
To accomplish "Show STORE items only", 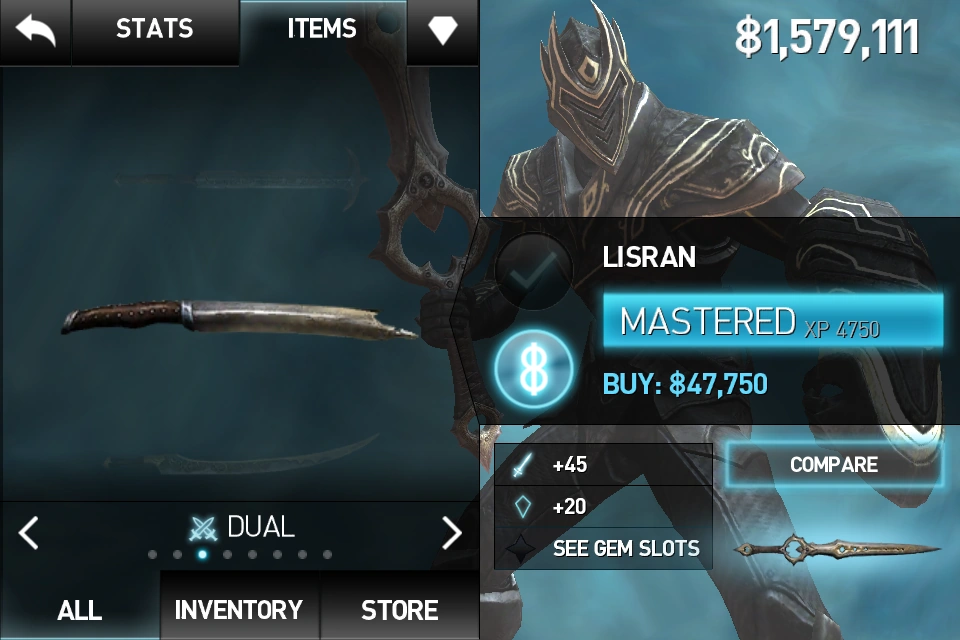I will click(x=399, y=609).
